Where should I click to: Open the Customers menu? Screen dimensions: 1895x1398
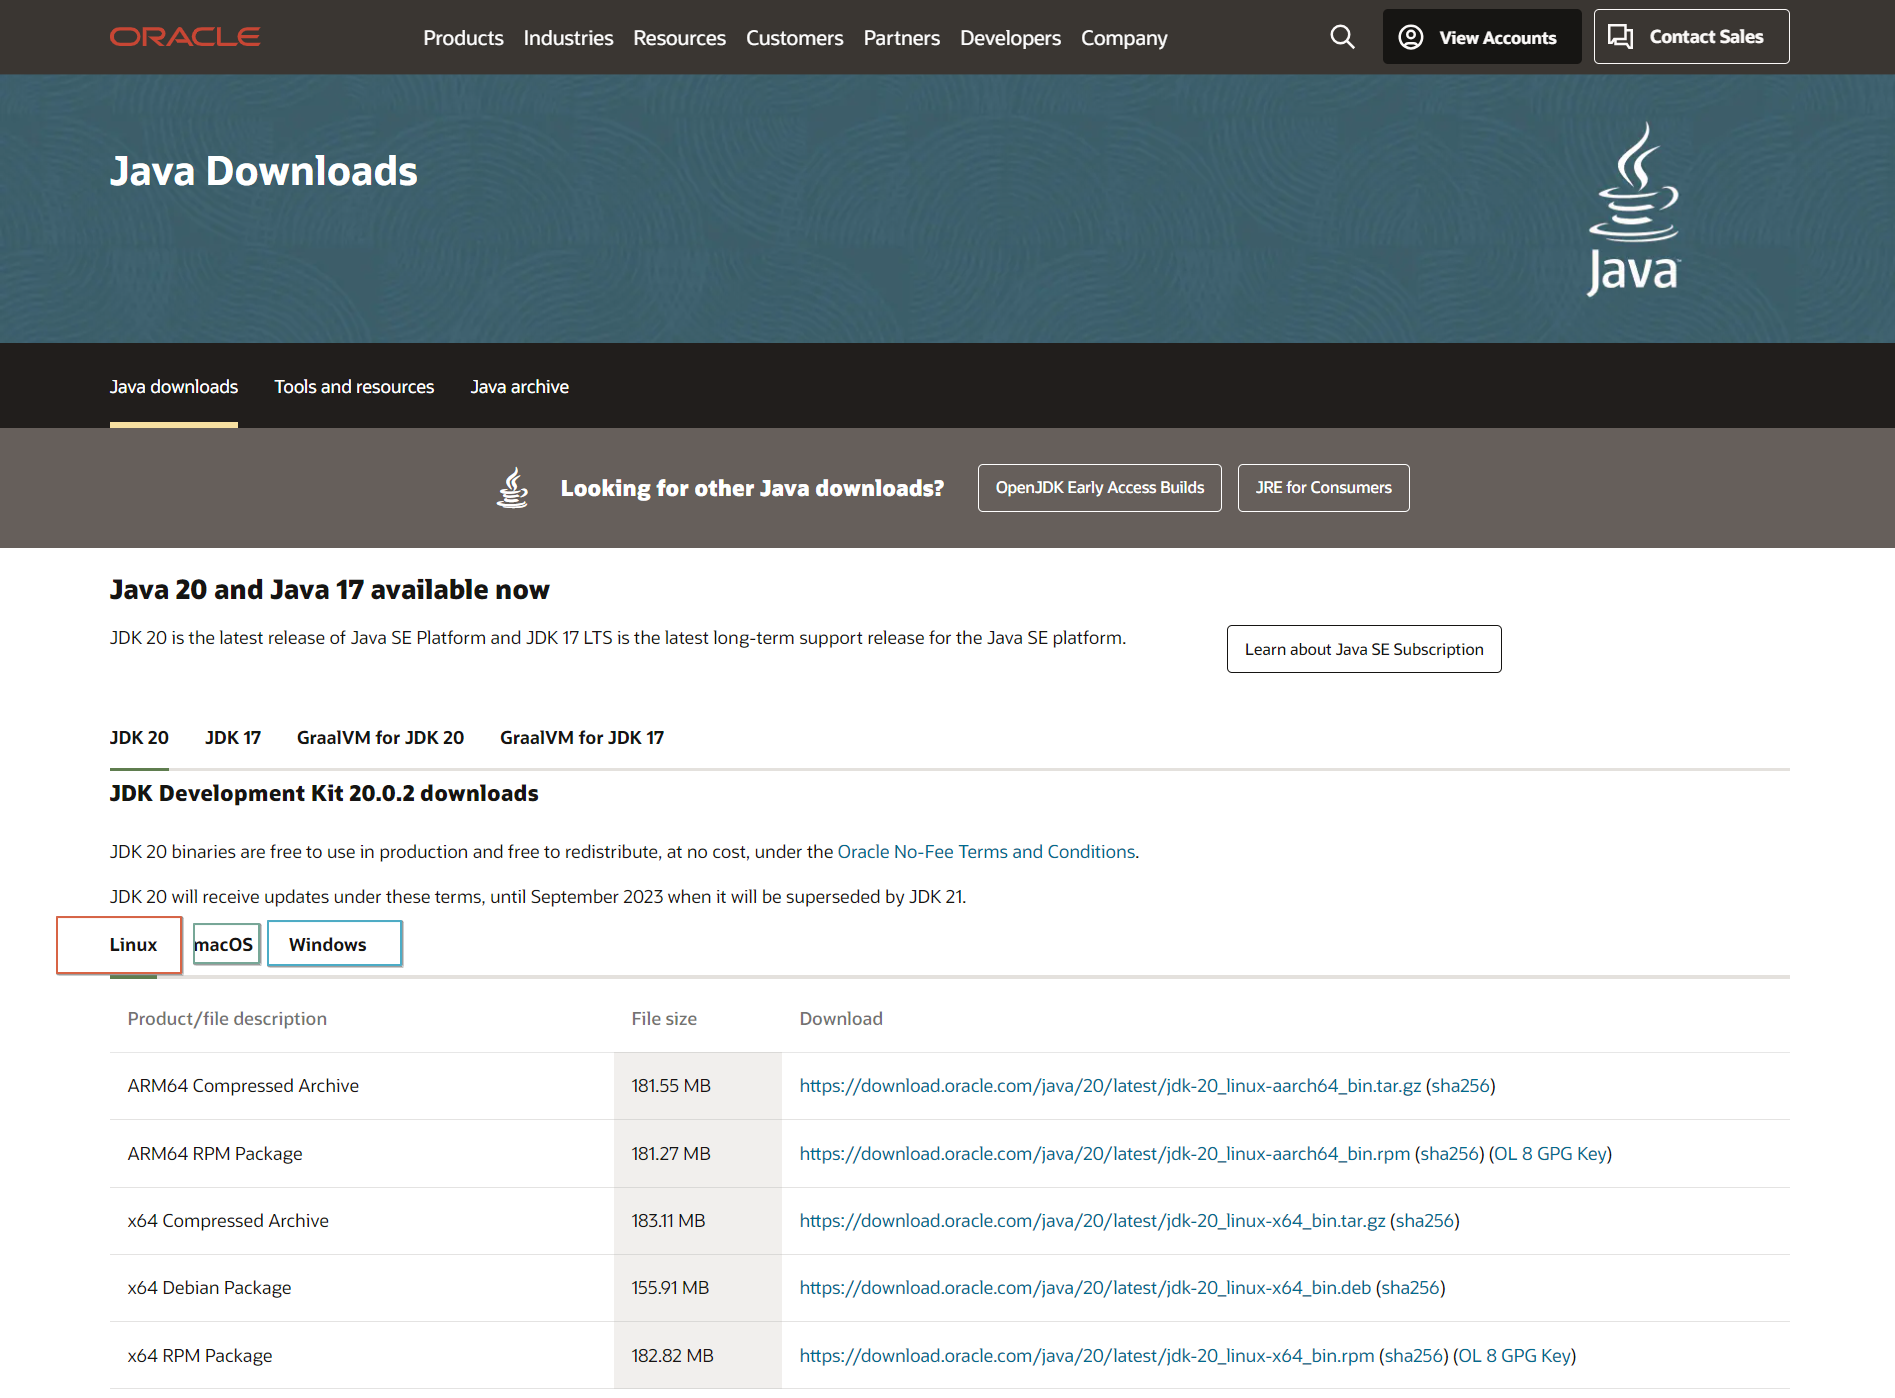pos(794,38)
